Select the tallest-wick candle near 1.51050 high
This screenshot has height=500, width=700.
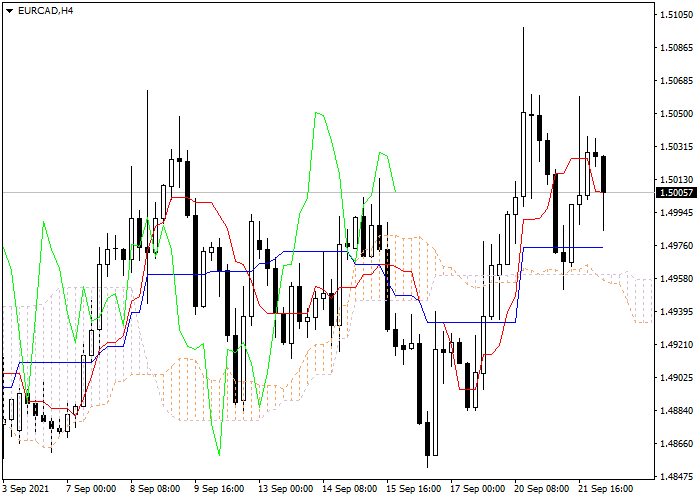coord(523,154)
